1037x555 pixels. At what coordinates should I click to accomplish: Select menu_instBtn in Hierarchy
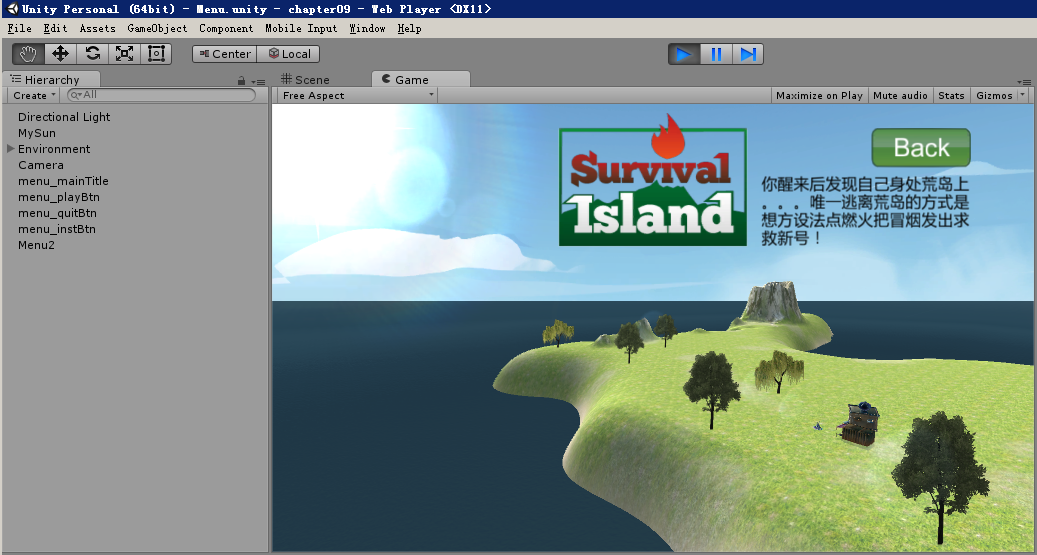tap(57, 229)
